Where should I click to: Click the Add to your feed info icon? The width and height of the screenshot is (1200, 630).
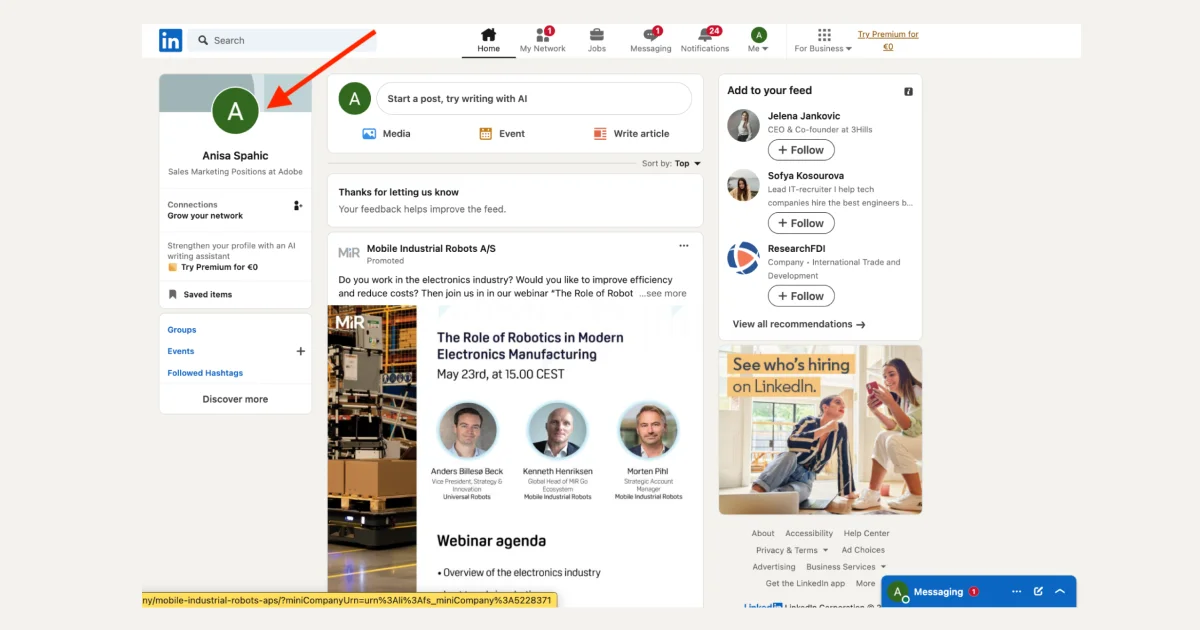click(x=909, y=91)
